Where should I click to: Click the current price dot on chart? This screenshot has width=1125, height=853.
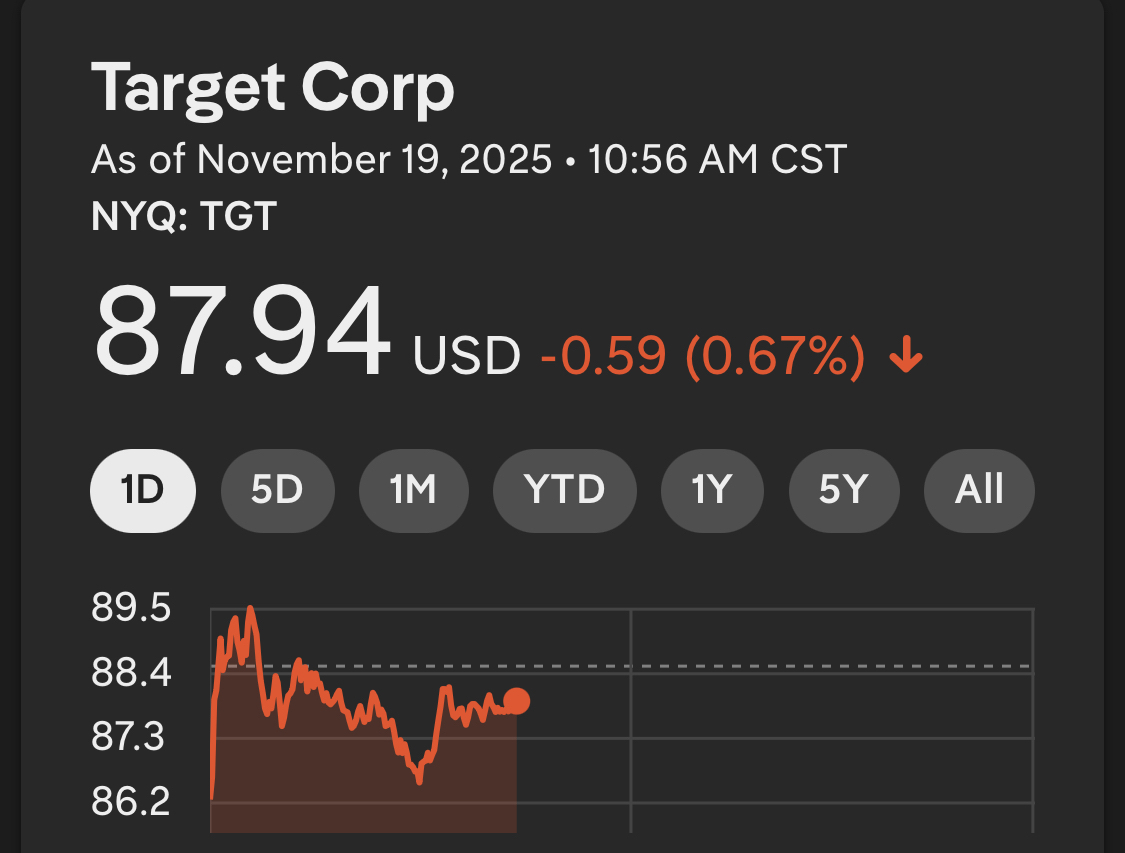point(516,701)
